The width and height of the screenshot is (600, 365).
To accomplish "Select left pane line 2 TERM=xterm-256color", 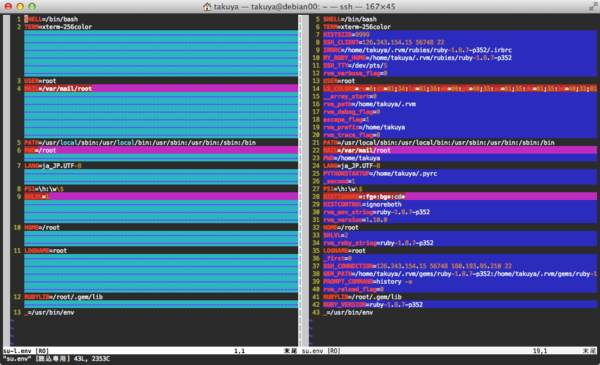I will [x=58, y=27].
